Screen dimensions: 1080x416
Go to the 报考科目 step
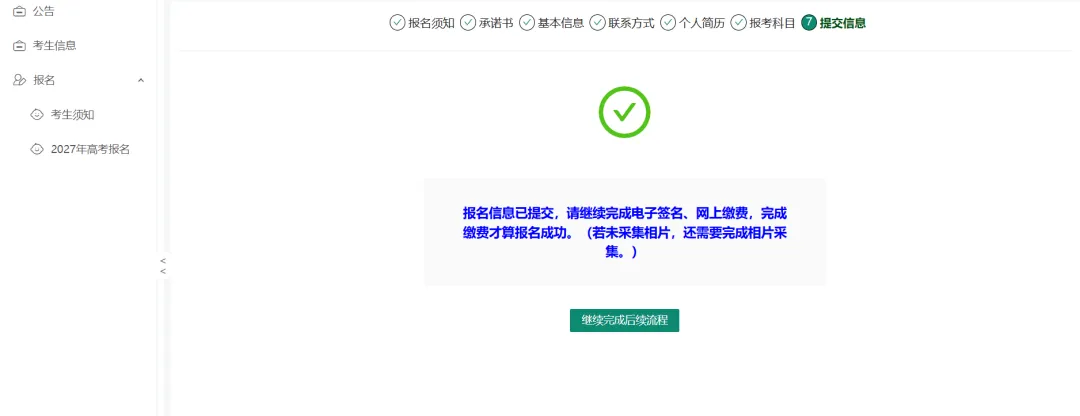pyautogui.click(x=773, y=23)
